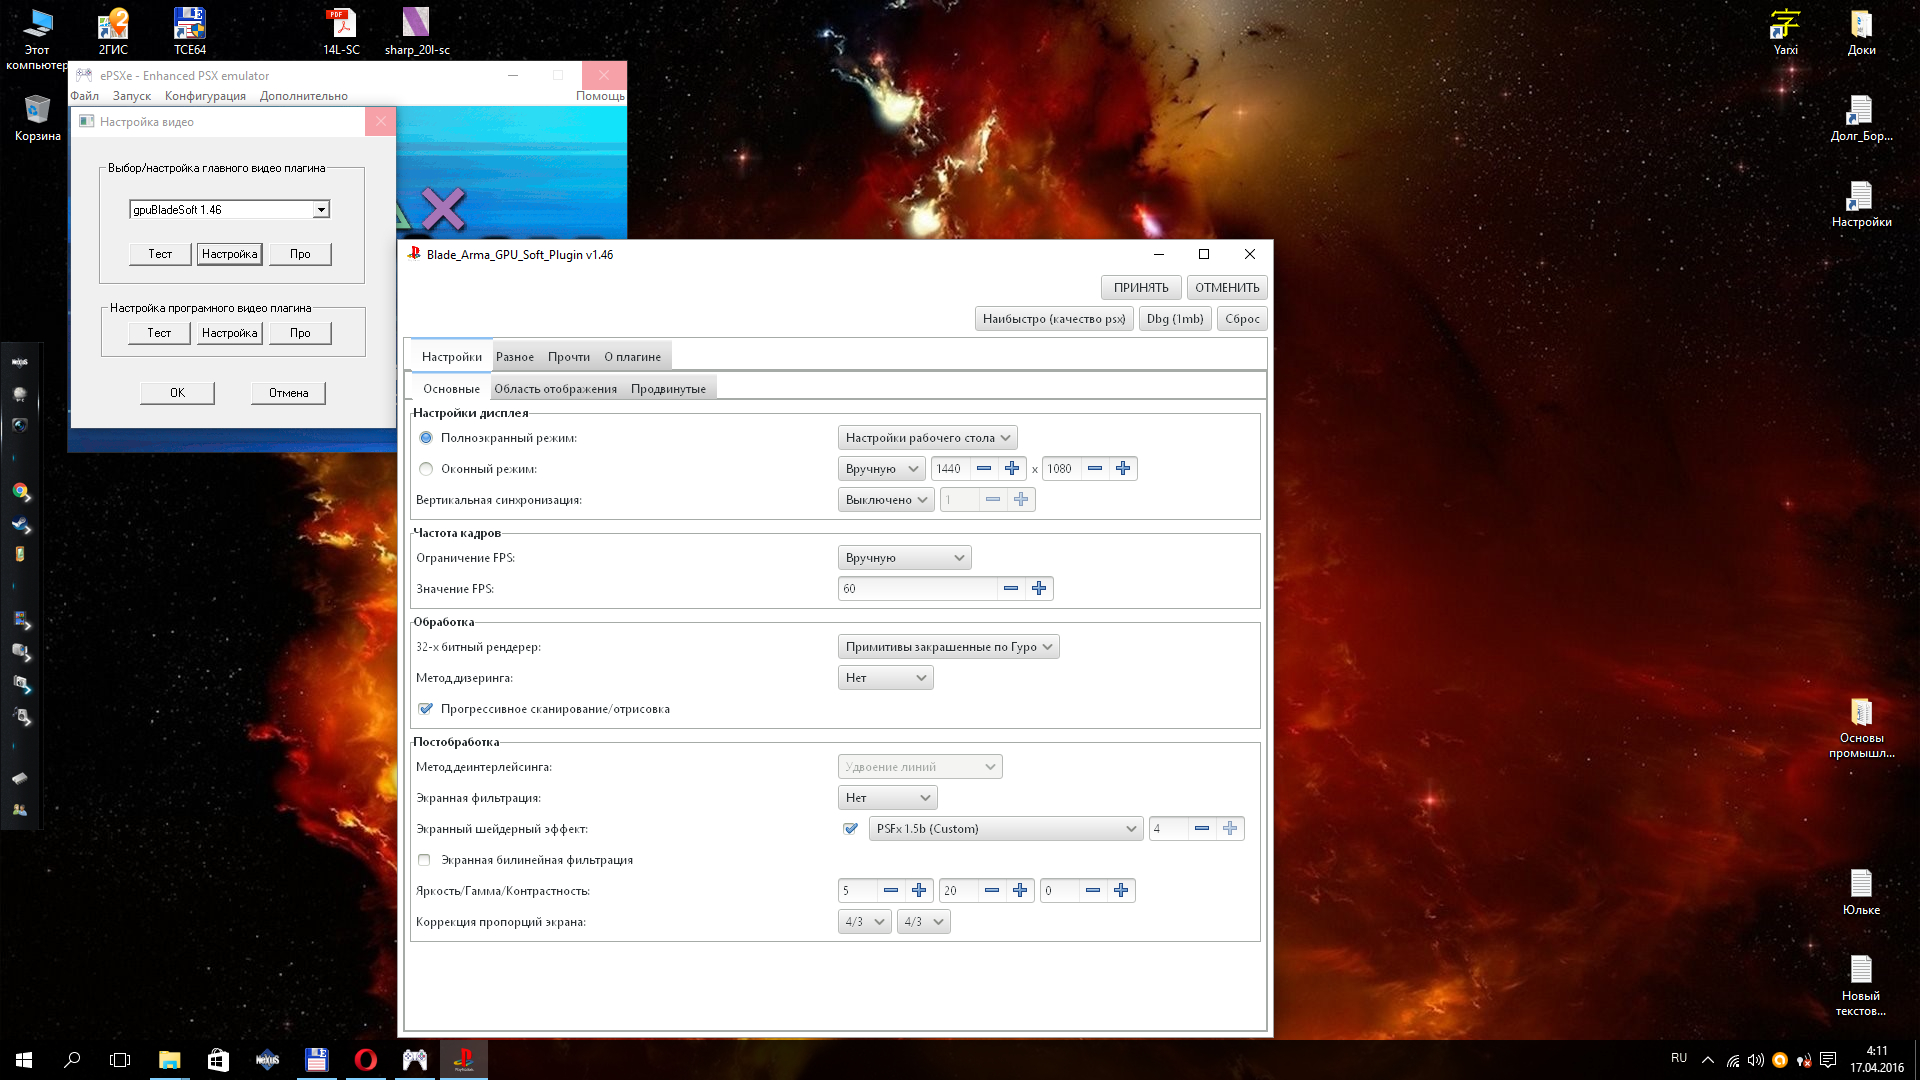Select Оконный режим radio button
This screenshot has height=1080, width=1920.
pyautogui.click(x=426, y=469)
